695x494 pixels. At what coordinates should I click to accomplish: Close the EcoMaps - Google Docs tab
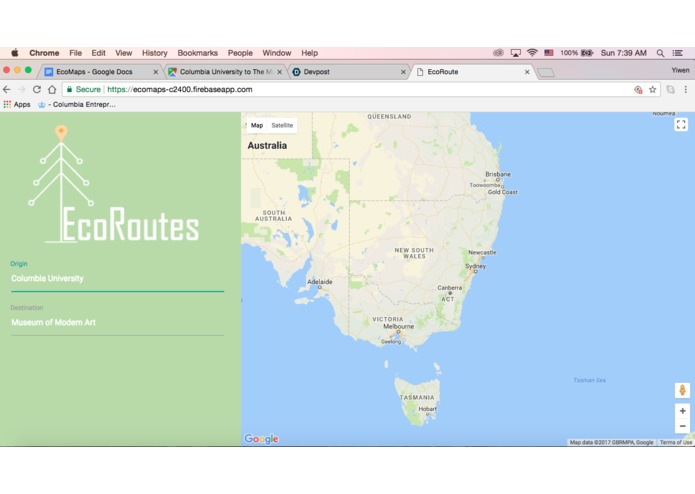tap(156, 72)
